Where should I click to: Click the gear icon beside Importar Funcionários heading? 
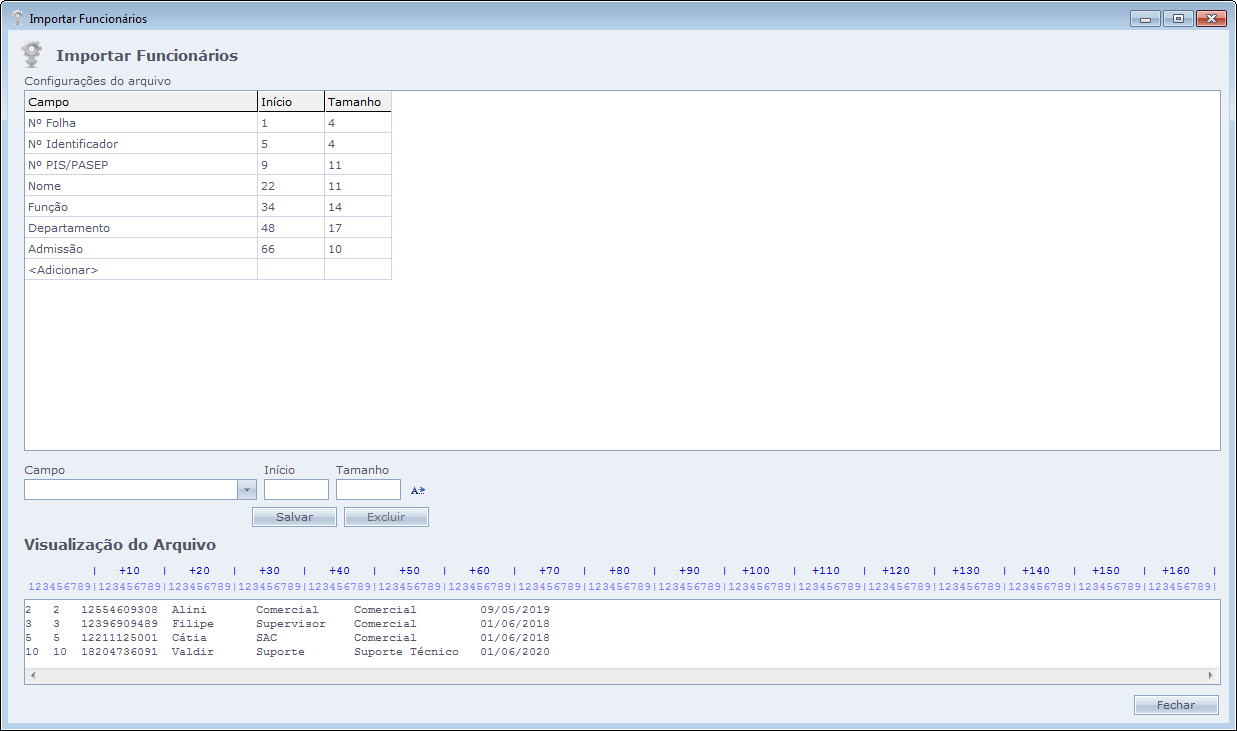[x=34, y=54]
